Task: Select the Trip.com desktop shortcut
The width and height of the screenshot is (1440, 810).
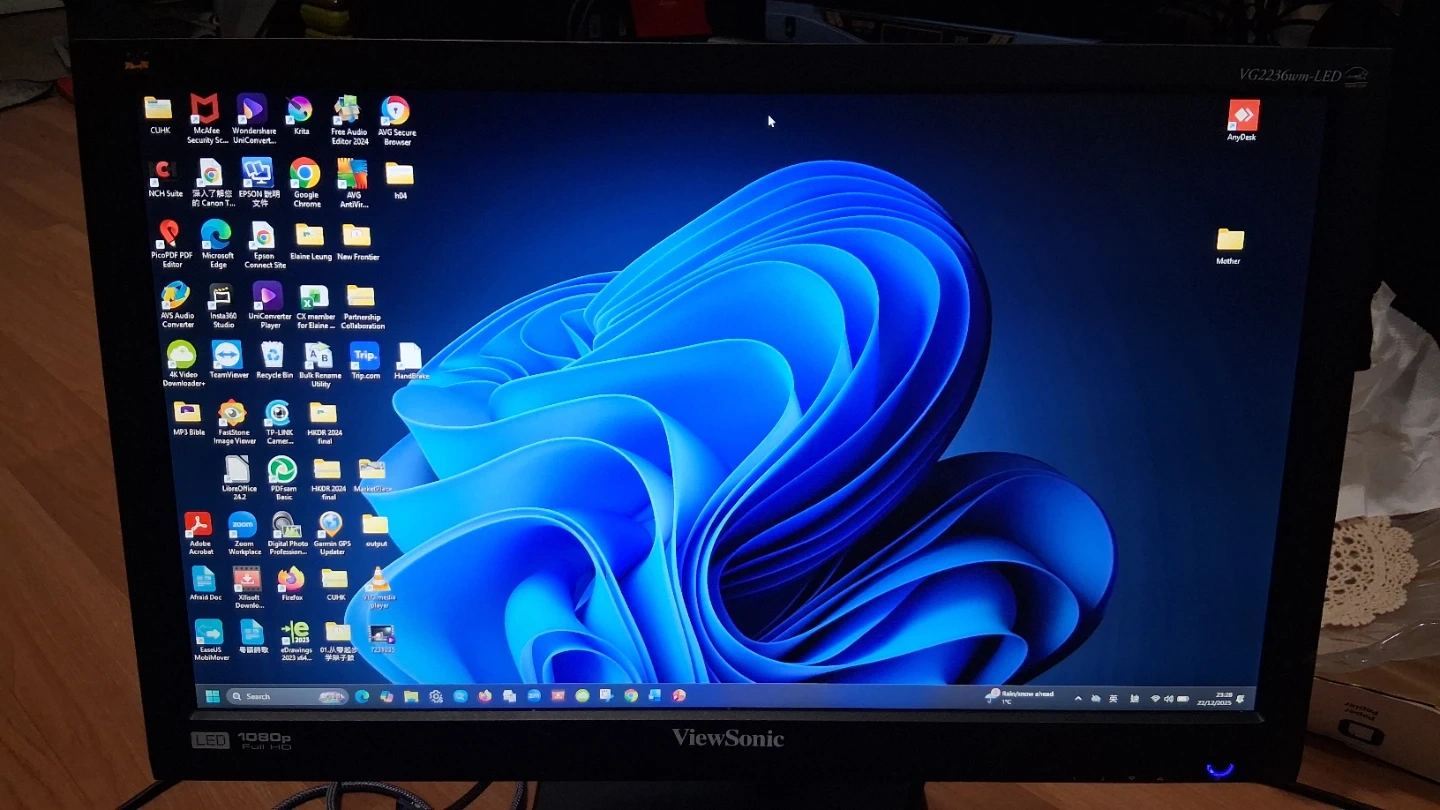Action: point(364,356)
